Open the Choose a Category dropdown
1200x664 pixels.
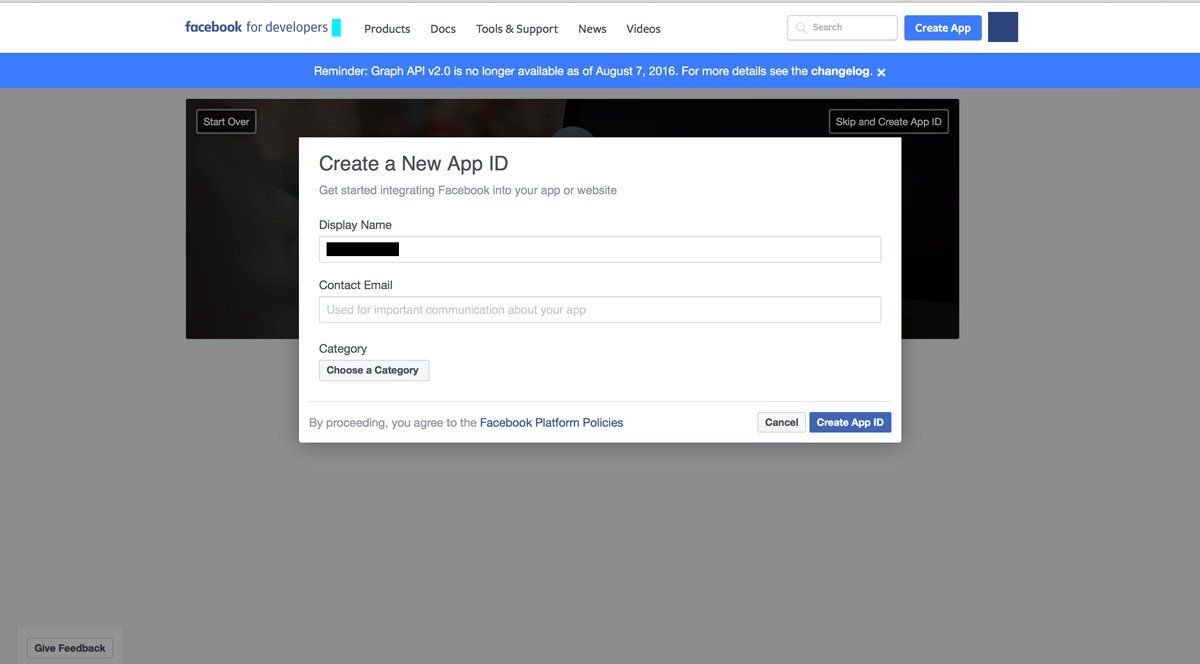[374, 370]
